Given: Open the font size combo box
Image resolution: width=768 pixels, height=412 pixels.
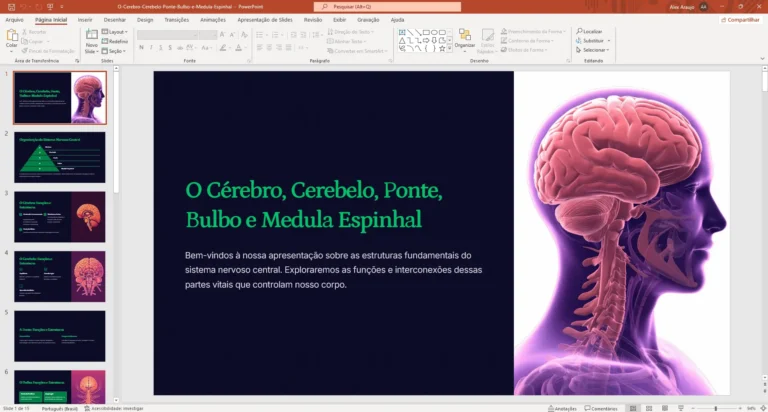Looking at the screenshot, I should 208,35.
